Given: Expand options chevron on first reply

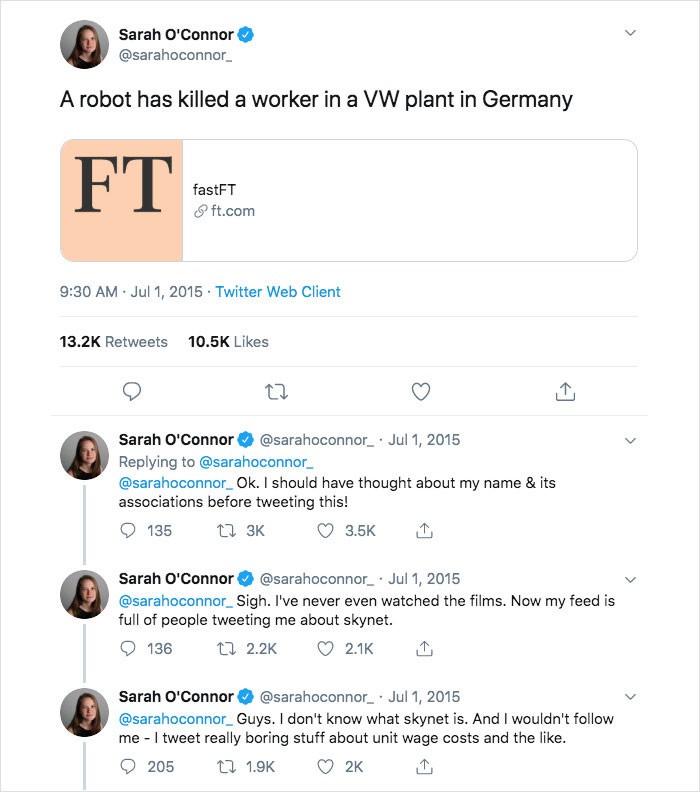Looking at the screenshot, I should (630, 440).
